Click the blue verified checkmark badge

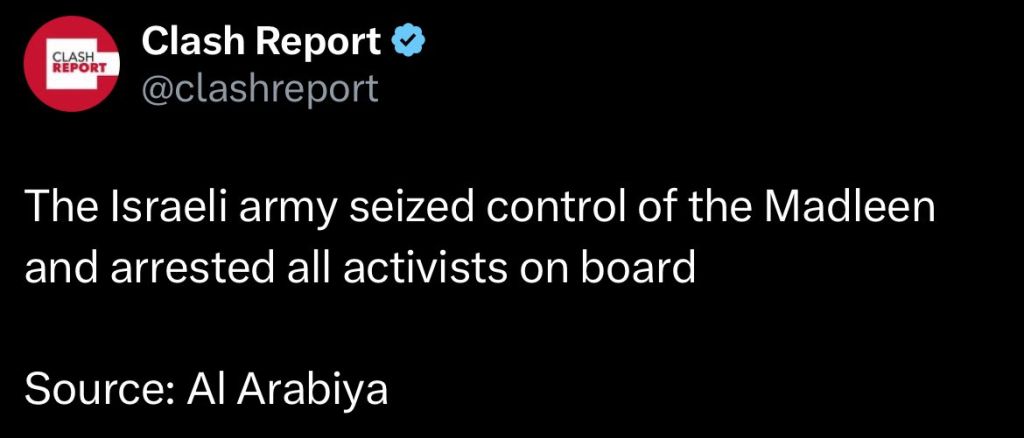408,42
